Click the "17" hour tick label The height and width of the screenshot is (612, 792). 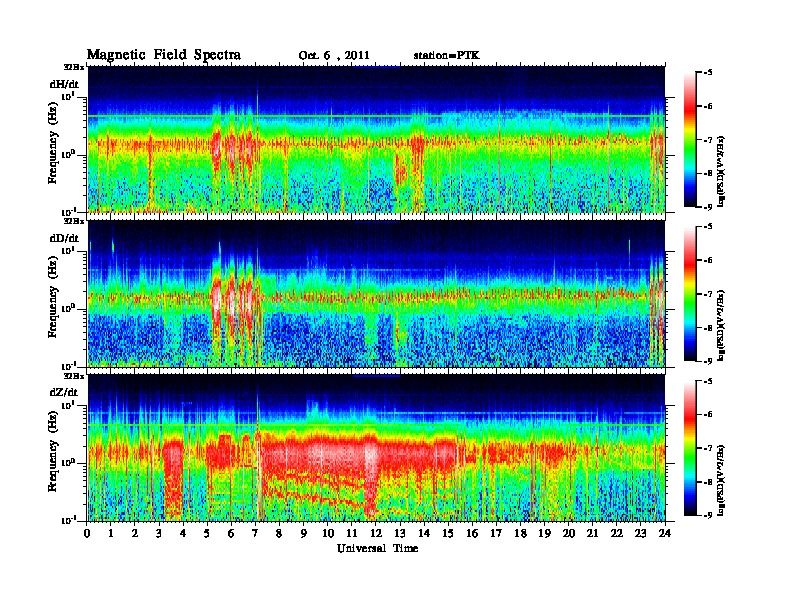[497, 534]
